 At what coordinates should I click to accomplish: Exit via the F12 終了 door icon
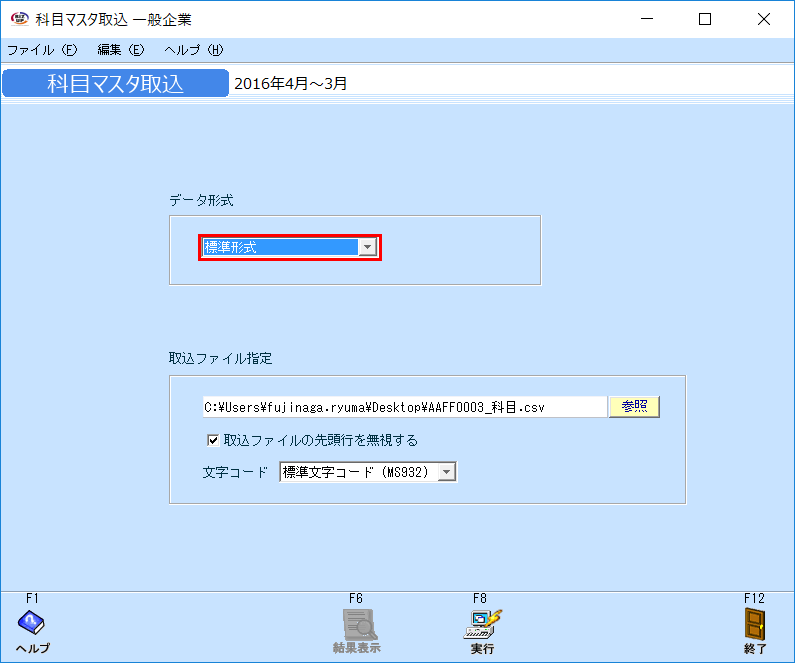(755, 624)
